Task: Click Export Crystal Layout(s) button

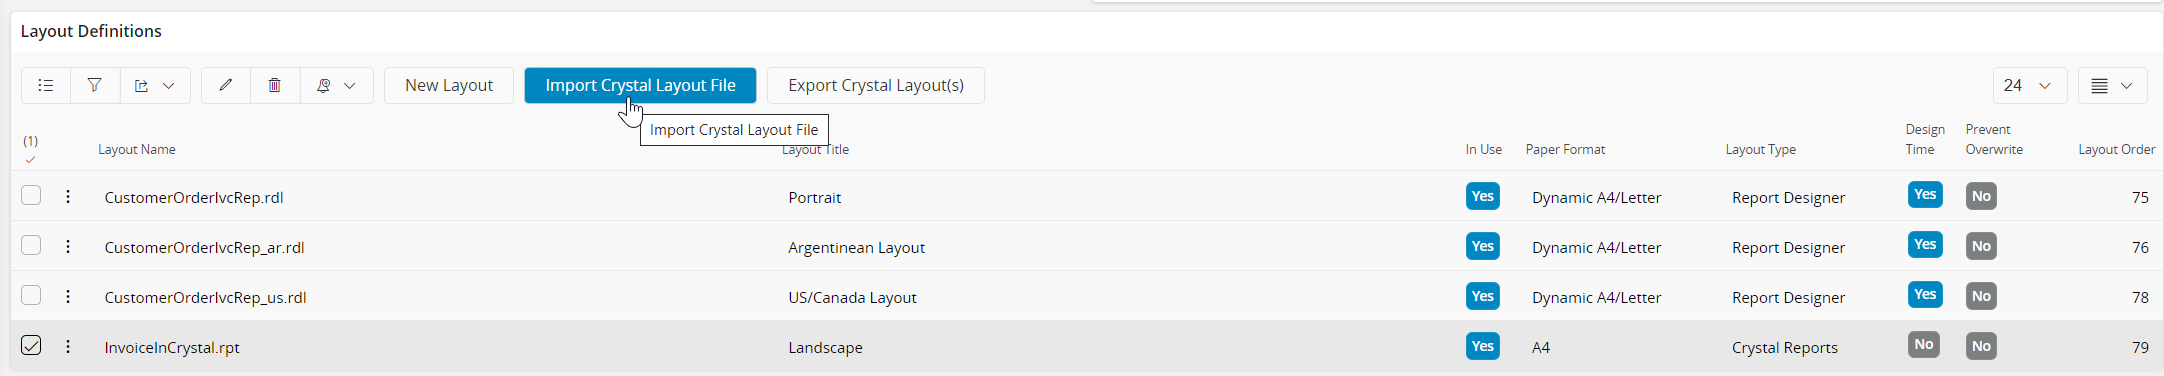Action: tap(876, 86)
